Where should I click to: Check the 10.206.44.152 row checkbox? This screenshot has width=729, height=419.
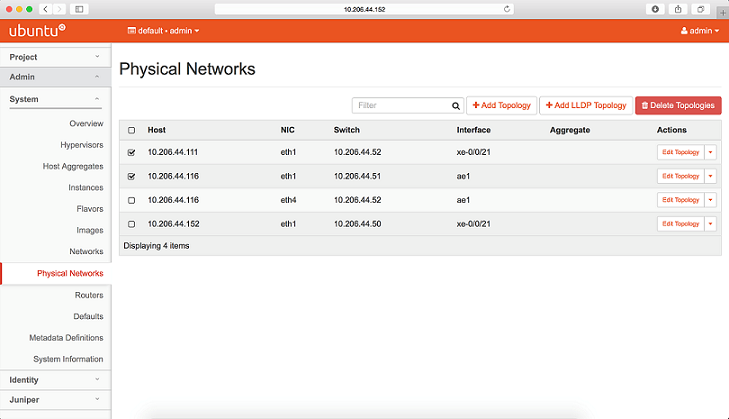click(132, 224)
